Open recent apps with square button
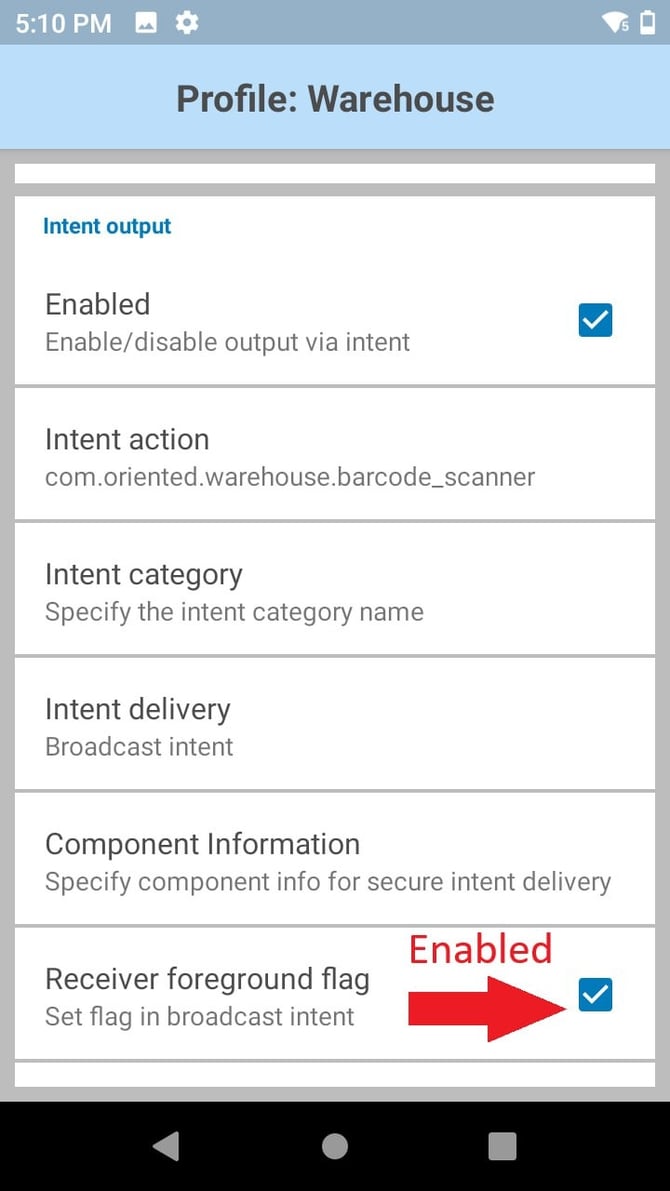This screenshot has height=1191, width=670. click(x=502, y=1146)
